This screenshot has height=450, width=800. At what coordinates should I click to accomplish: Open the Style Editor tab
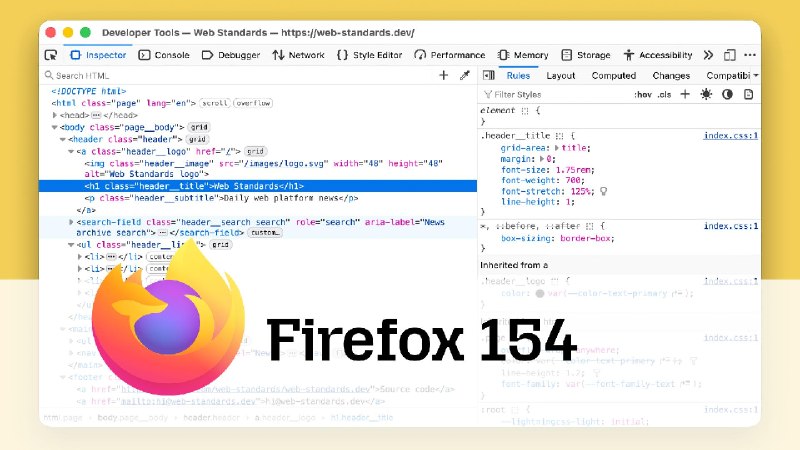coord(369,55)
